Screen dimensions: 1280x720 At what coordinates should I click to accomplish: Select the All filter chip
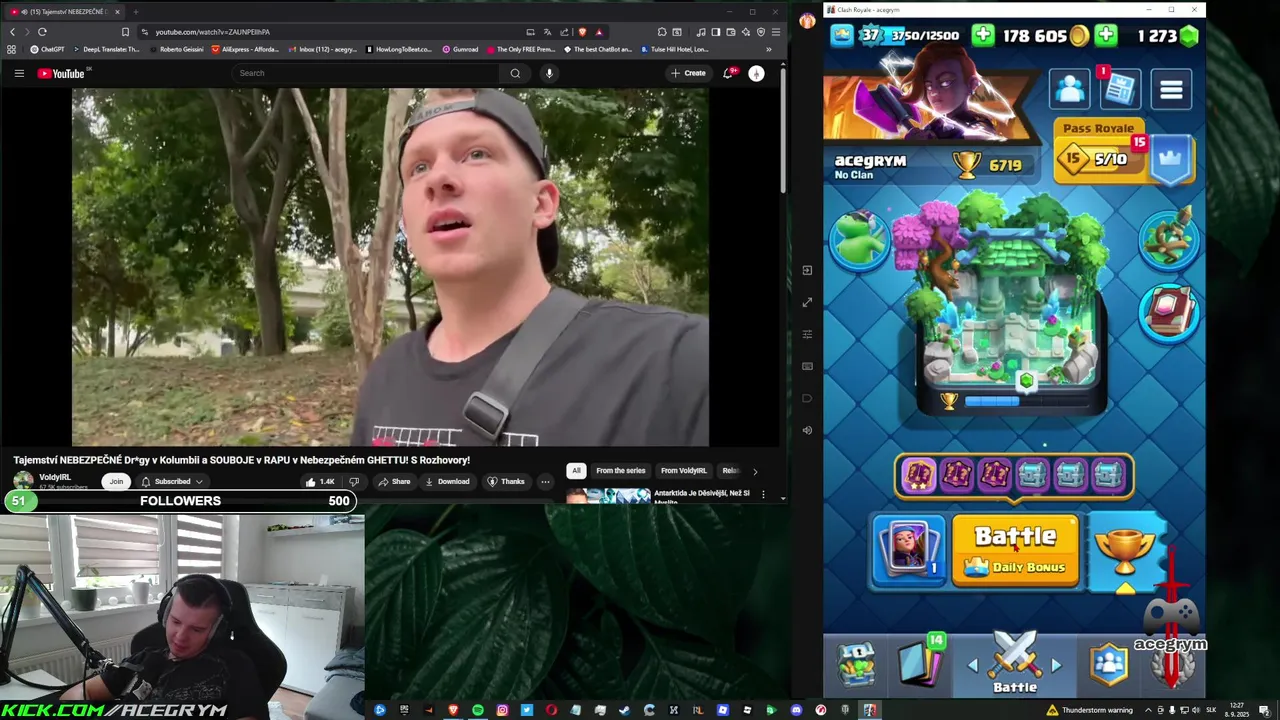point(576,471)
